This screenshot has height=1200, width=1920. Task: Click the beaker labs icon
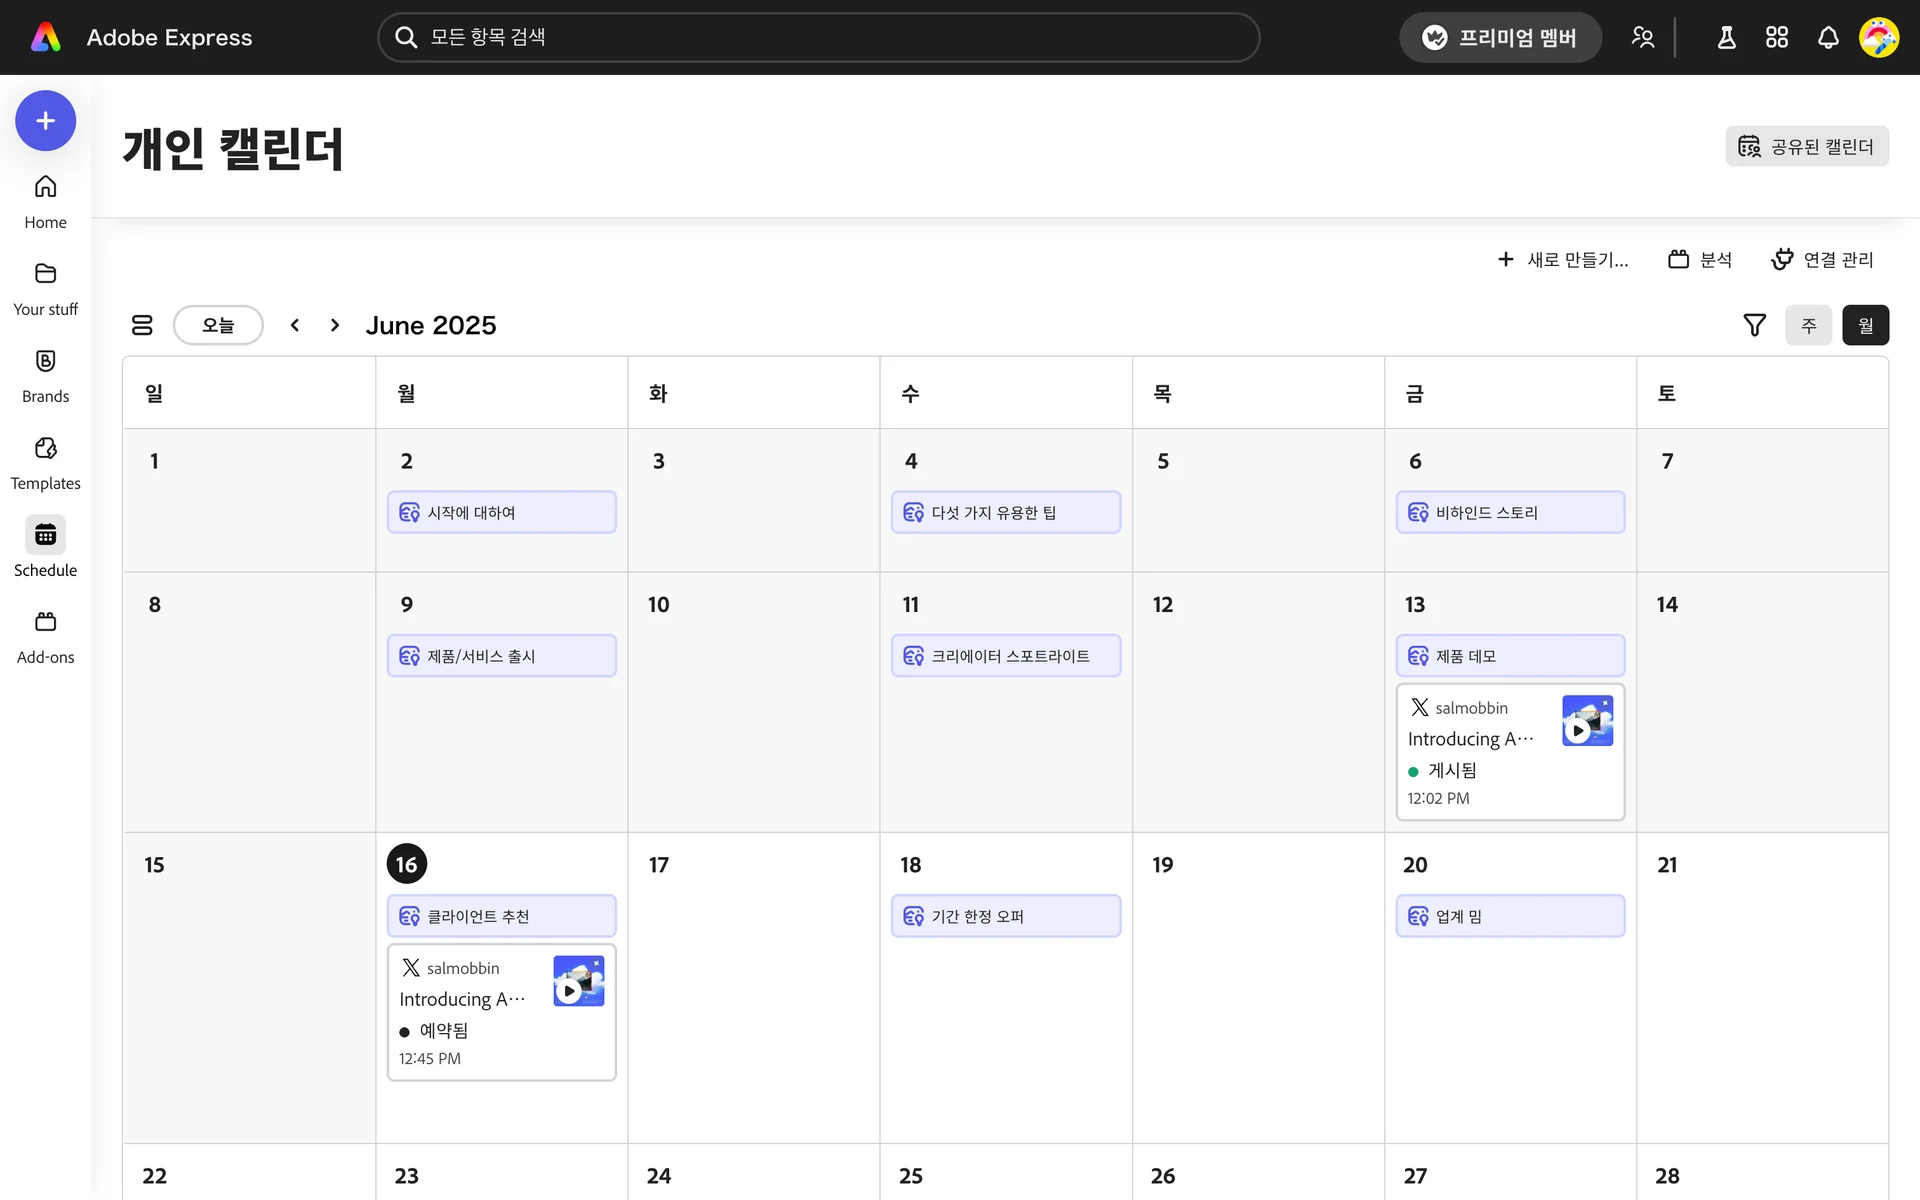(x=1726, y=38)
